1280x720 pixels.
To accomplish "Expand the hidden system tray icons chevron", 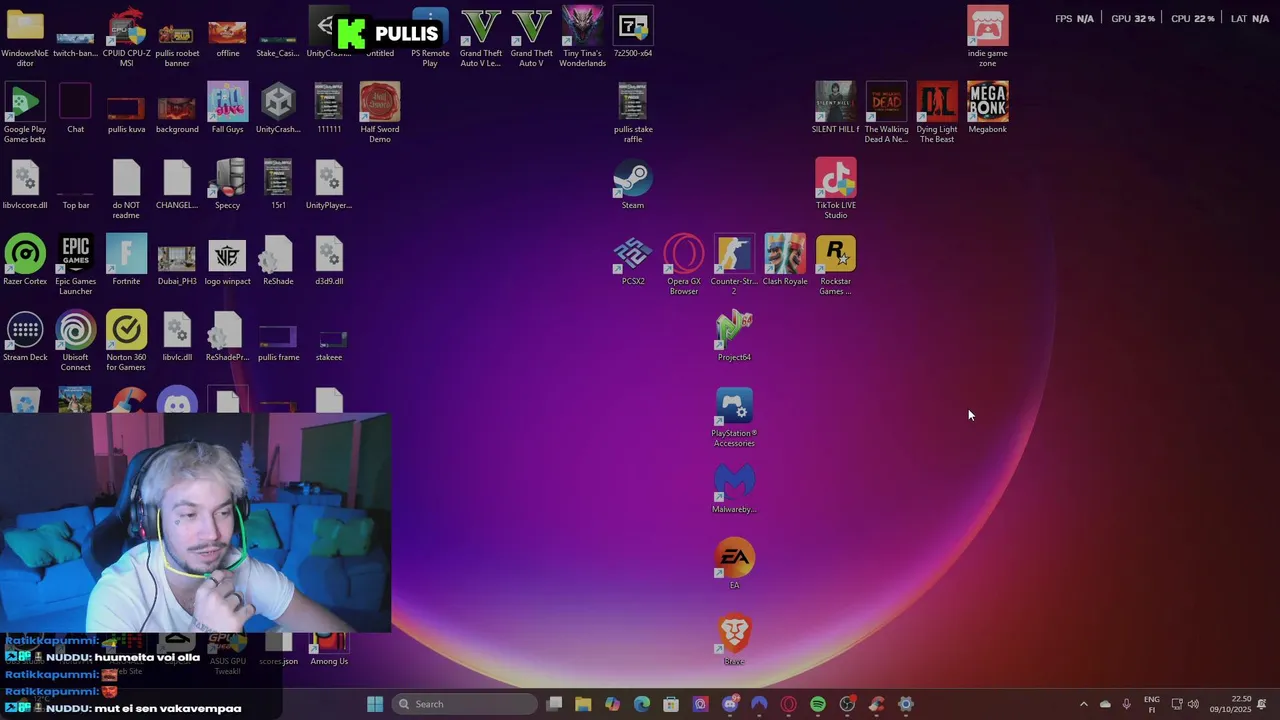I will (1083, 704).
